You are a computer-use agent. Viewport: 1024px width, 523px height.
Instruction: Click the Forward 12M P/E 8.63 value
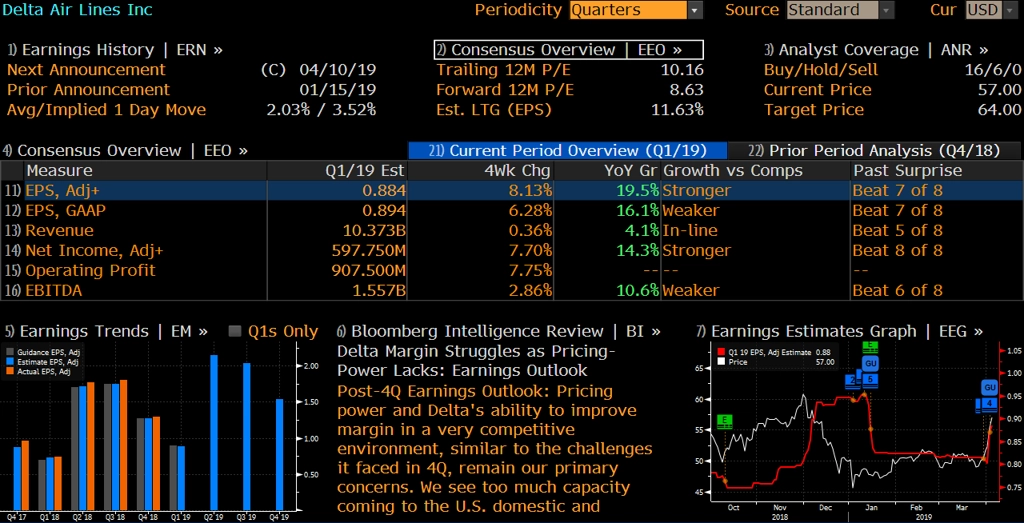[687, 90]
